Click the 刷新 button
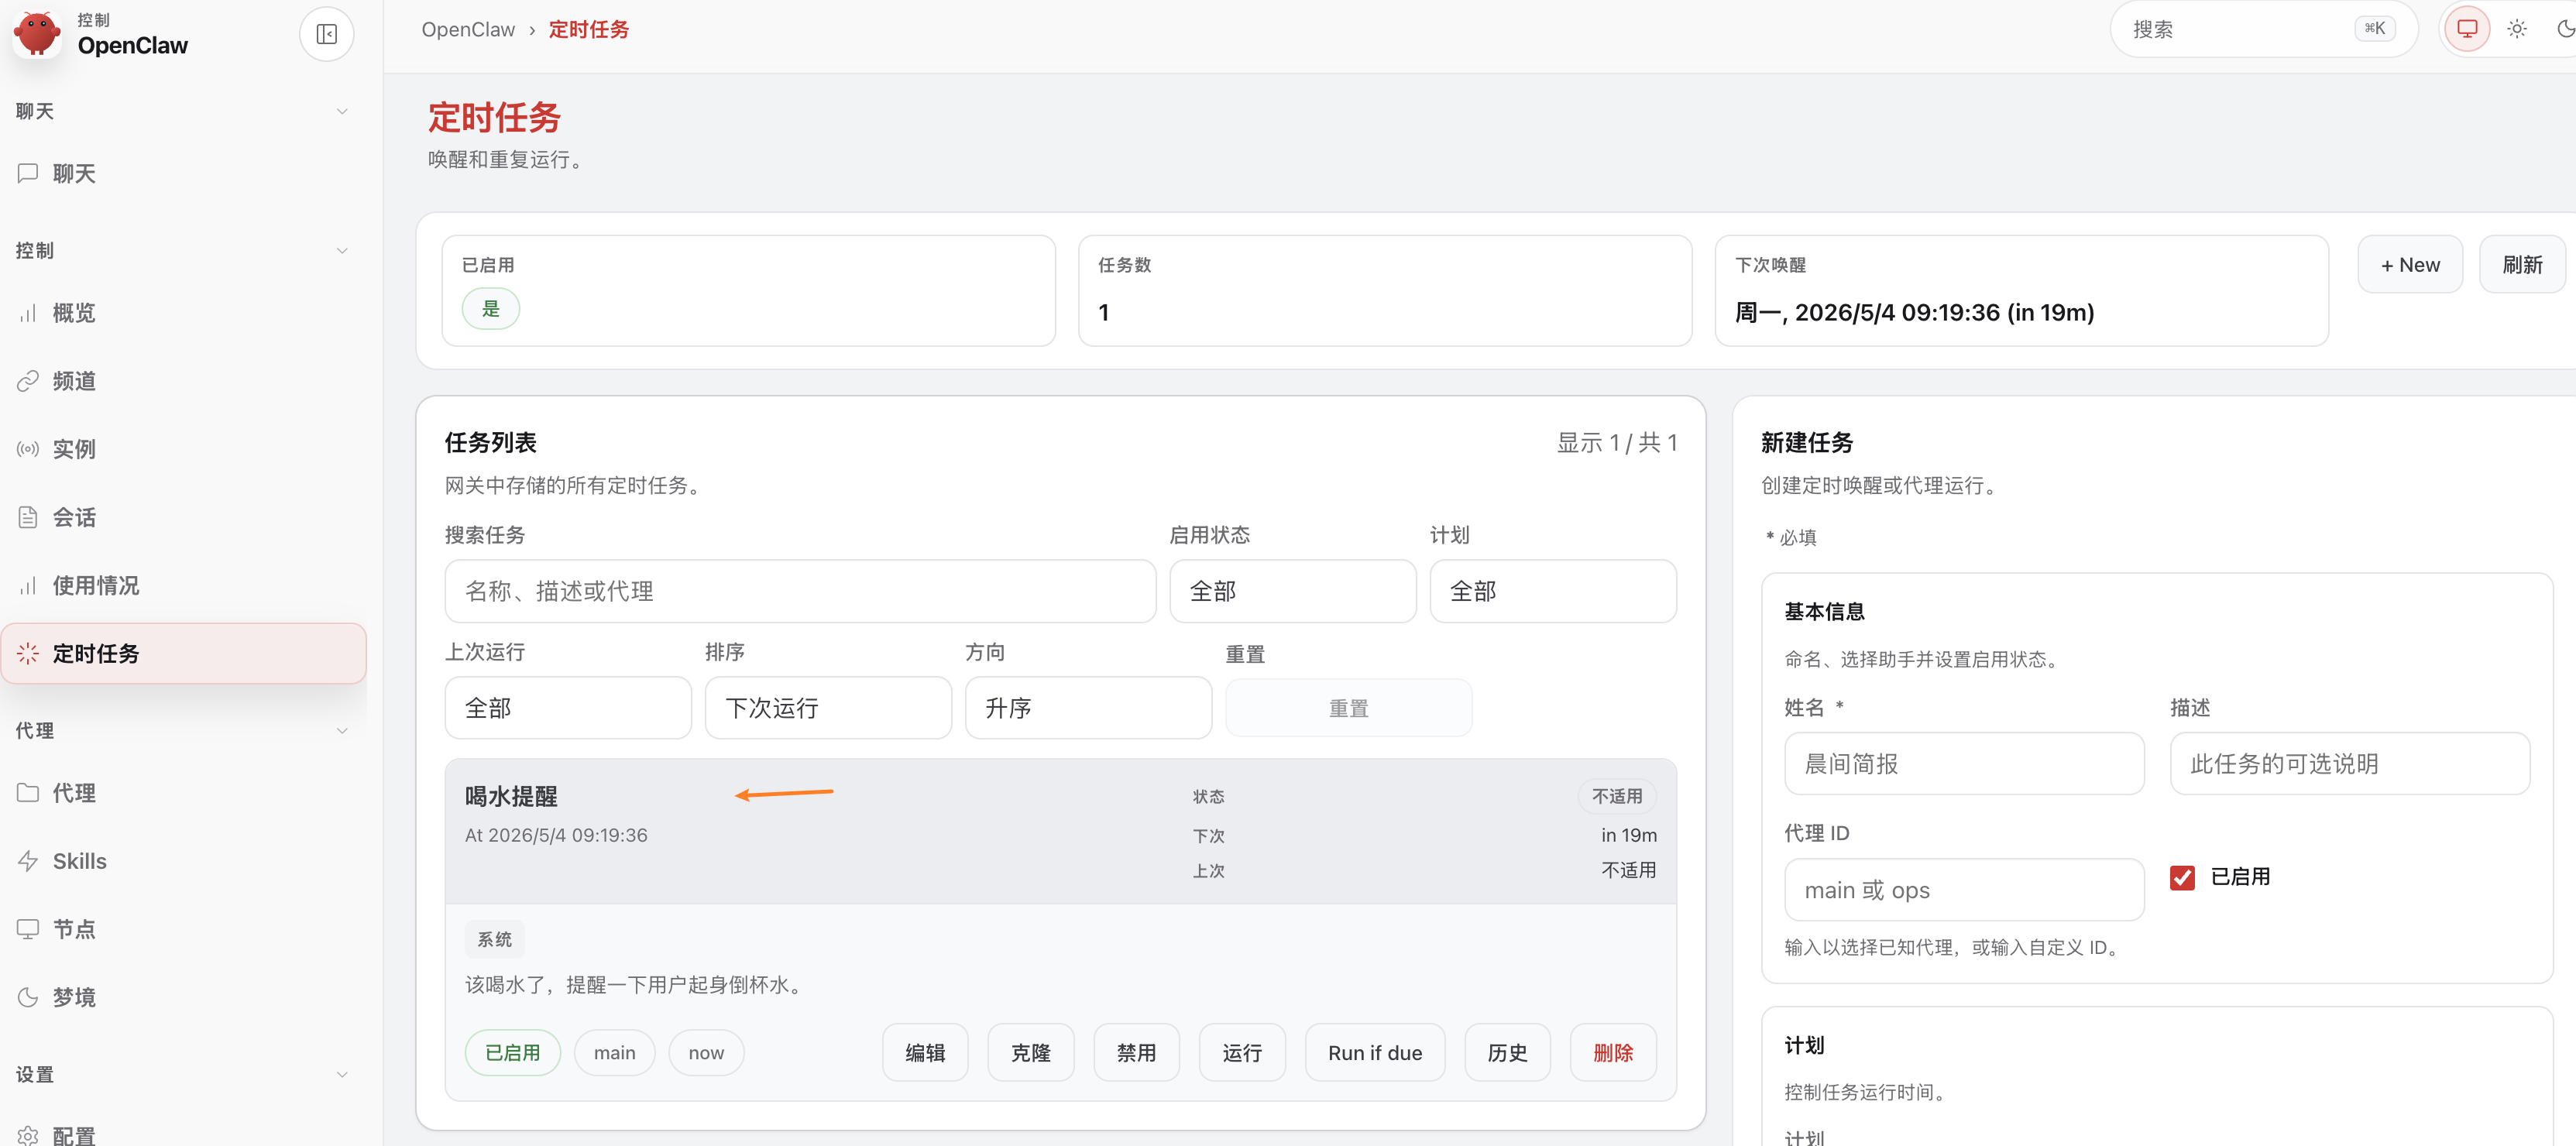The image size is (2576, 1146). pos(2522,265)
